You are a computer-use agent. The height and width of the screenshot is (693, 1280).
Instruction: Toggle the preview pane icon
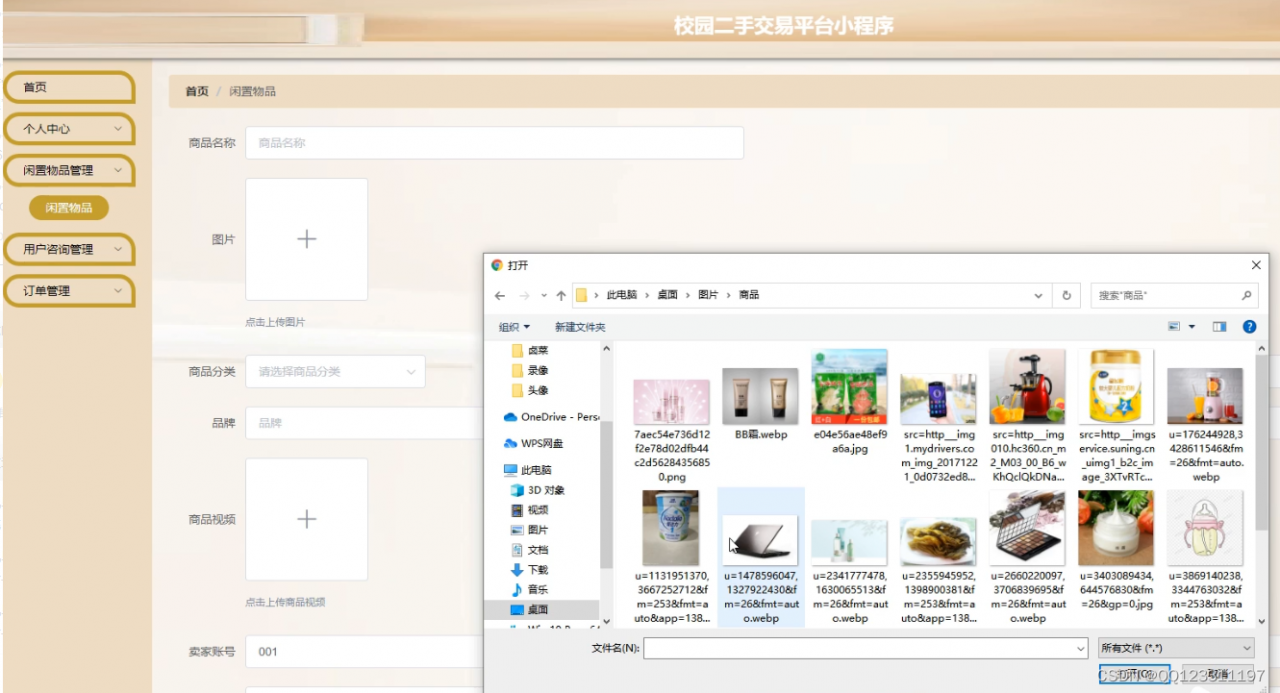click(x=1219, y=327)
